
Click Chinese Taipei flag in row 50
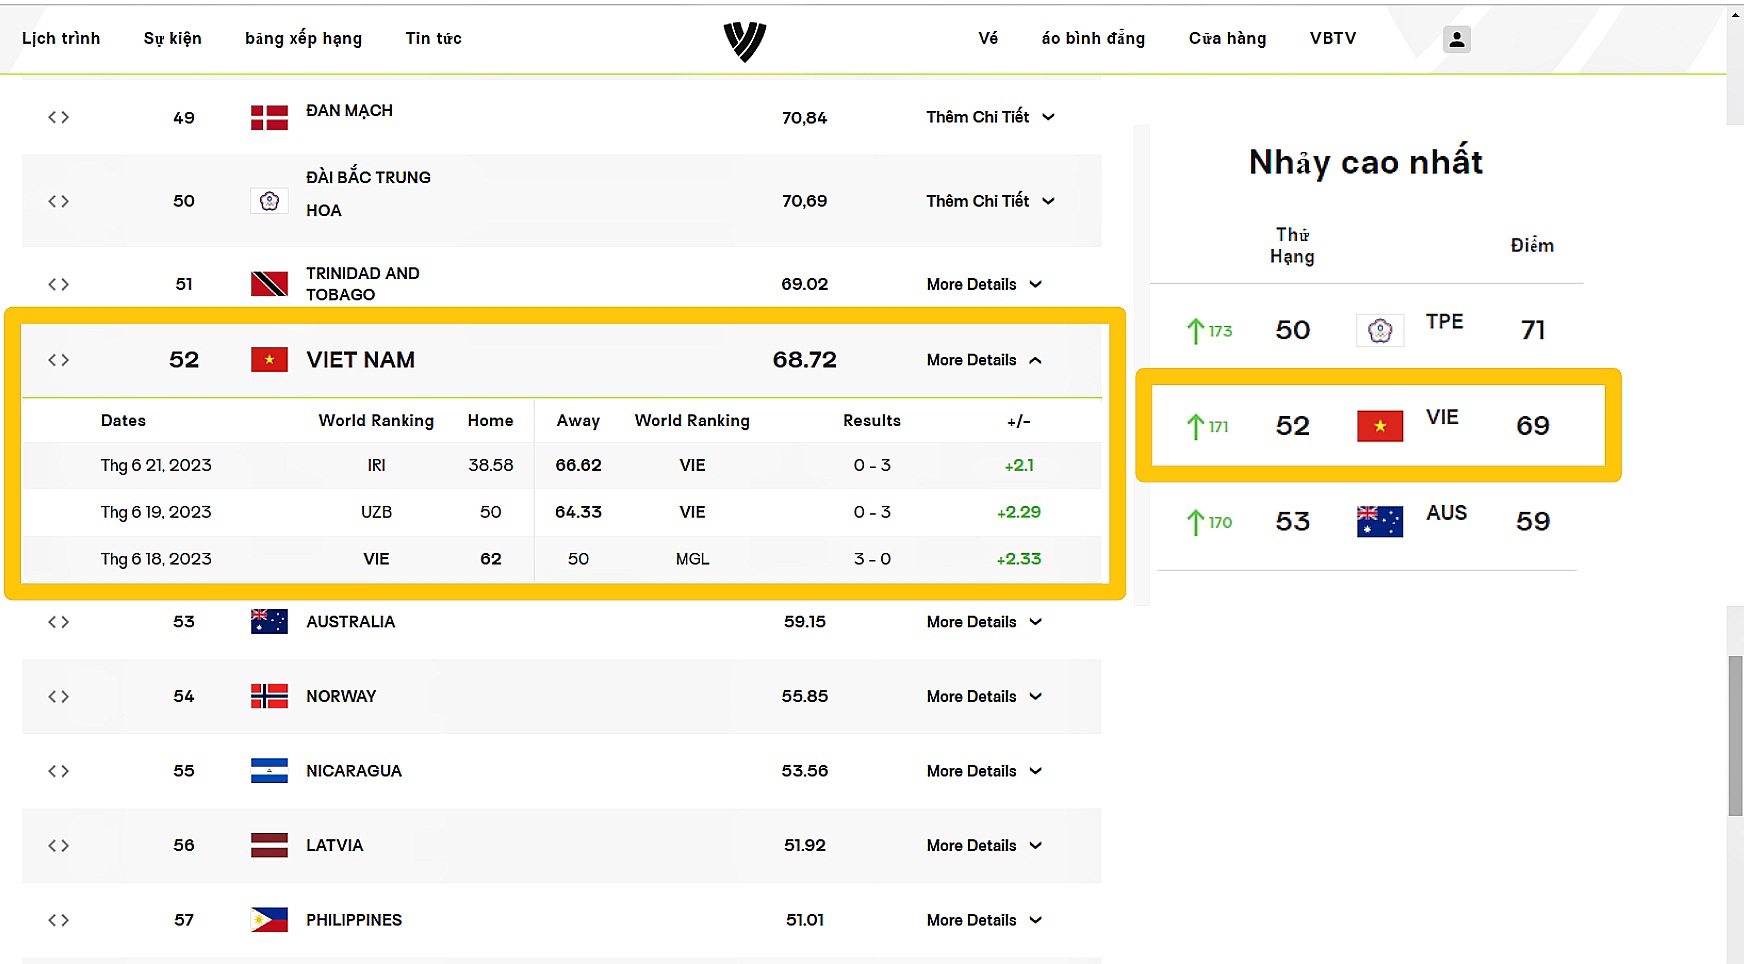(269, 201)
